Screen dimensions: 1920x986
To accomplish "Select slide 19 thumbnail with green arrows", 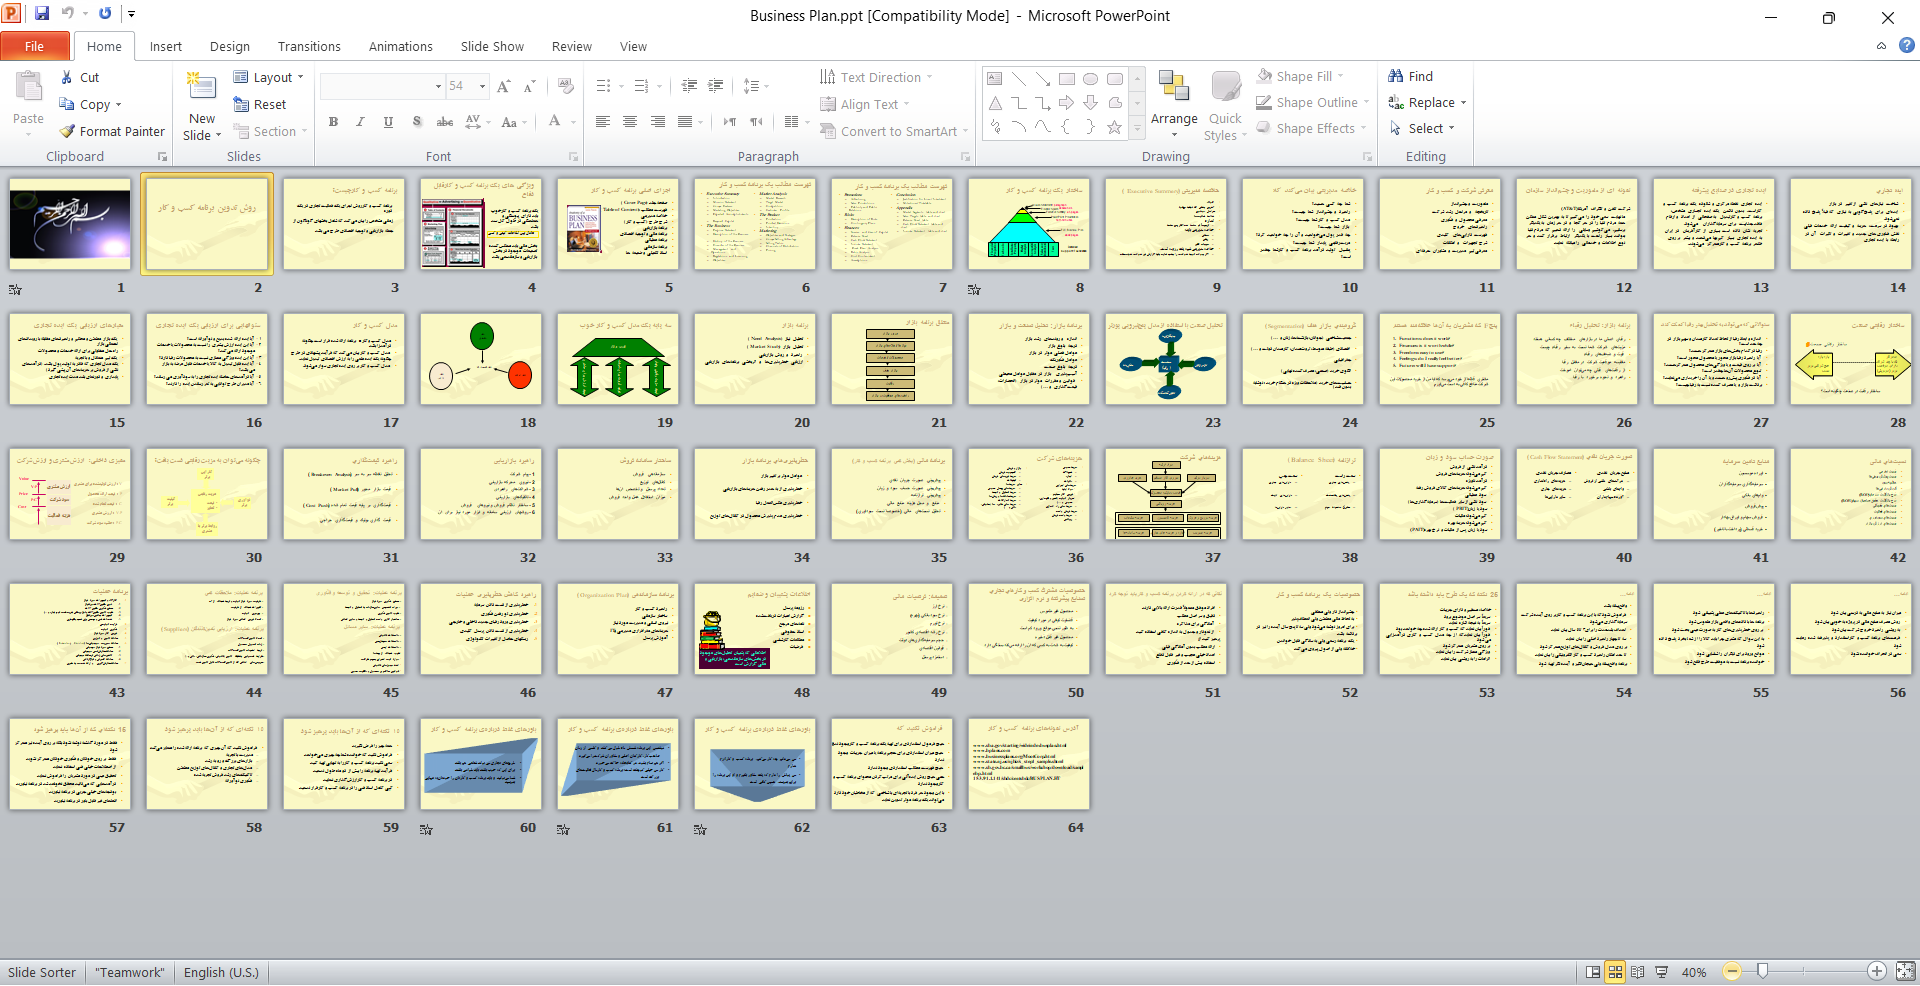I will (x=617, y=359).
